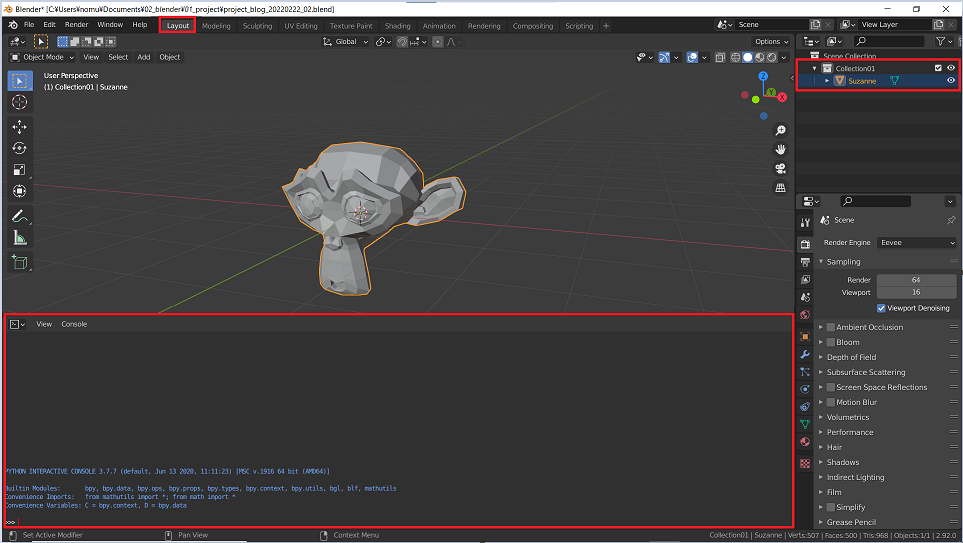Adjust the Viewport samples field 16
This screenshot has width=963, height=543.
pyautogui.click(x=916, y=292)
